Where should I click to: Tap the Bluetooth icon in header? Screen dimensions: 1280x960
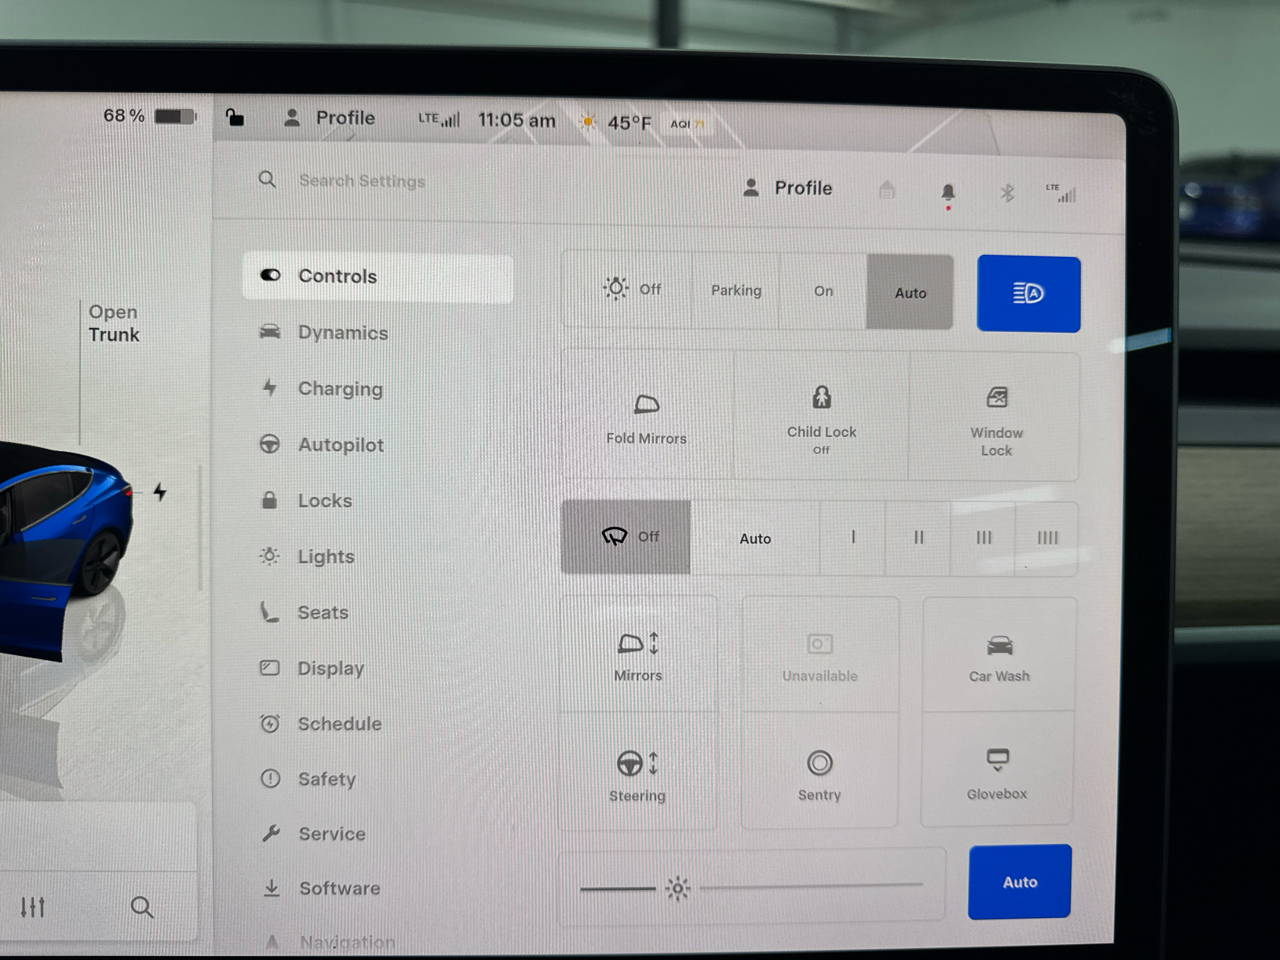click(1007, 192)
